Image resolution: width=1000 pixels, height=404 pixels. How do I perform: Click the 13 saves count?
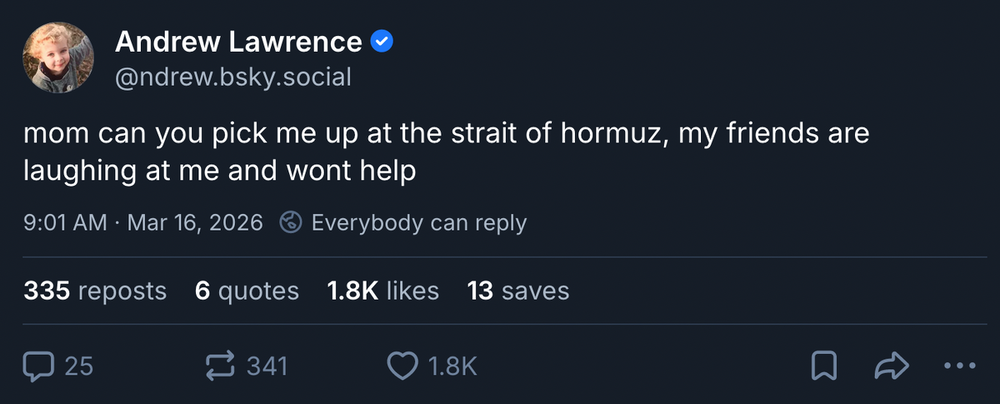[x=518, y=291]
